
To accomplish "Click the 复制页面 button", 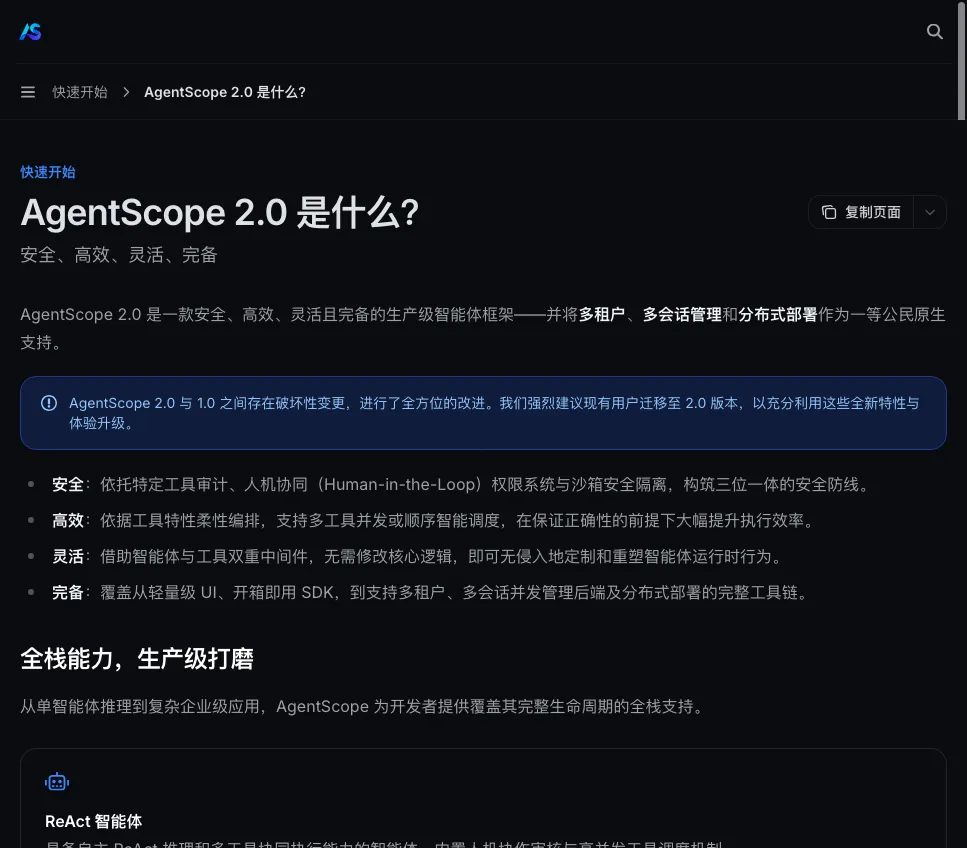I will (861, 212).
